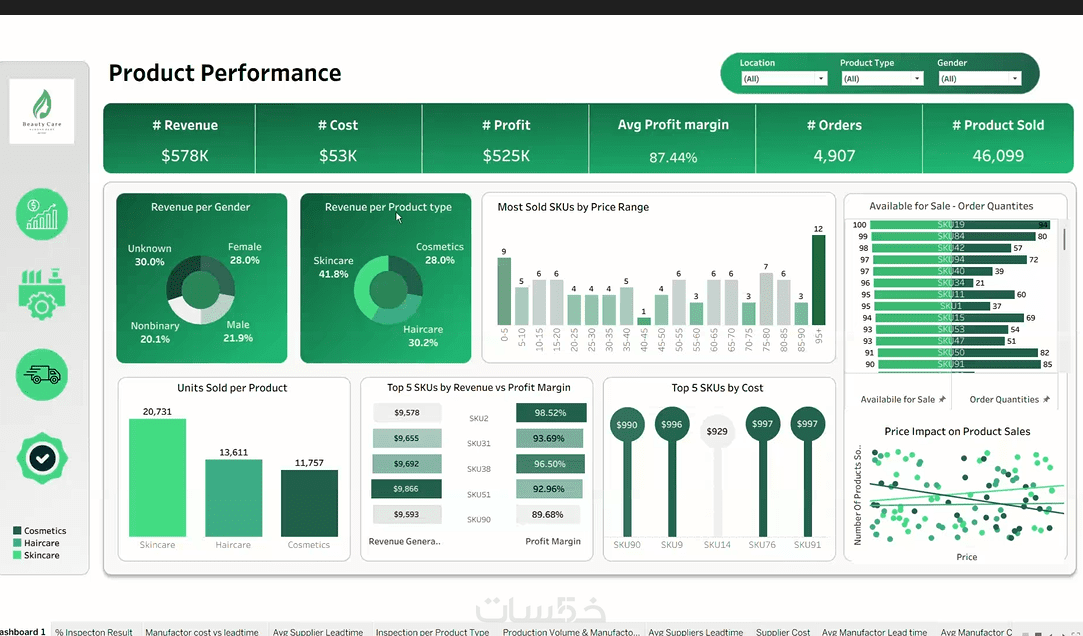The image size is (1083, 636).
Task: Open the Avg Supplier Leadtime tab
Action: pyautogui.click(x=318, y=631)
